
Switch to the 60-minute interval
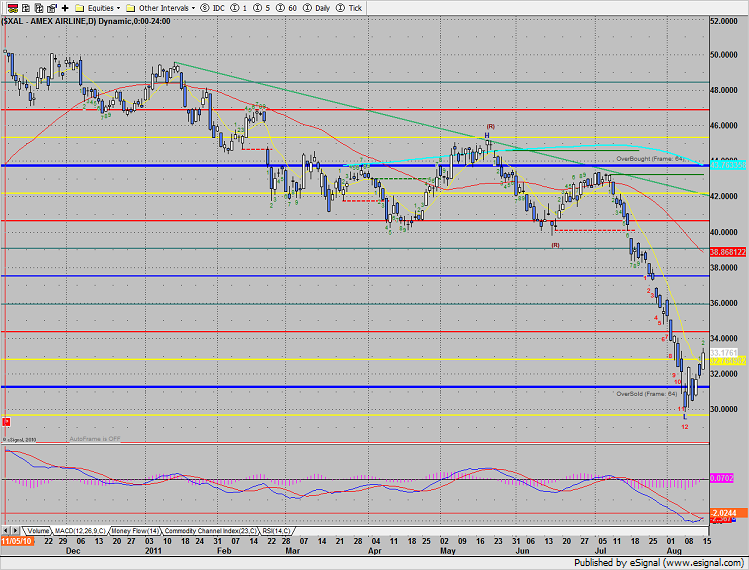coord(286,8)
